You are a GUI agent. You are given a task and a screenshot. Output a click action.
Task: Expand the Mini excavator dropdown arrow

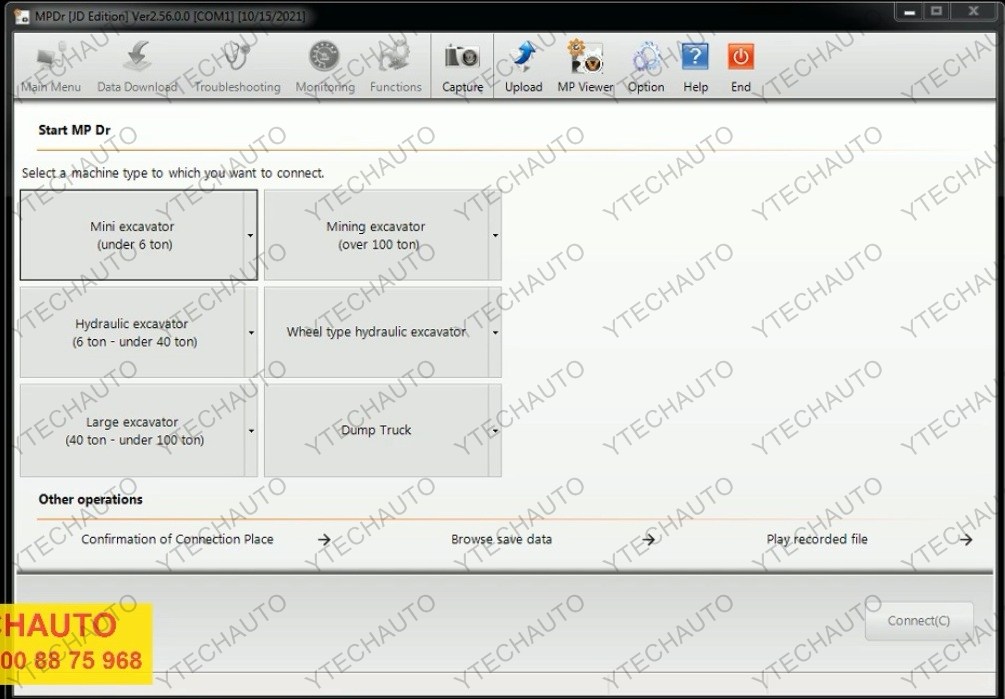point(250,236)
